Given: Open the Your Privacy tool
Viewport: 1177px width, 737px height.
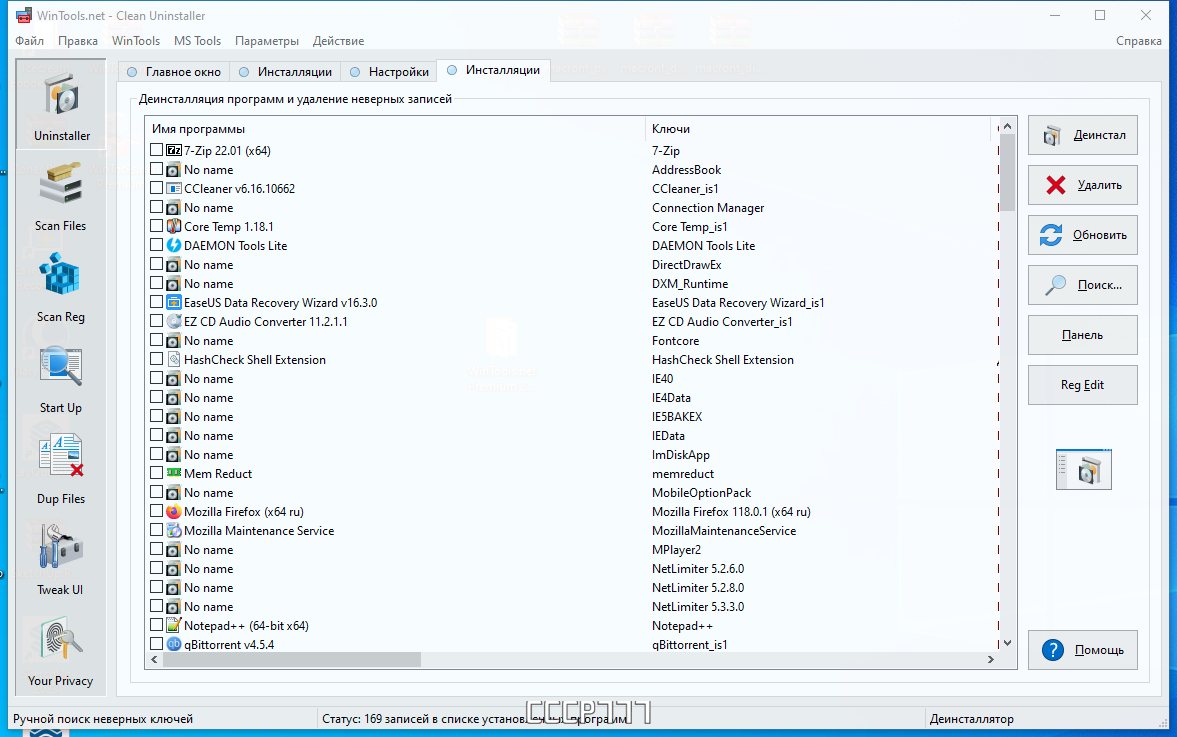Looking at the screenshot, I should [61, 650].
